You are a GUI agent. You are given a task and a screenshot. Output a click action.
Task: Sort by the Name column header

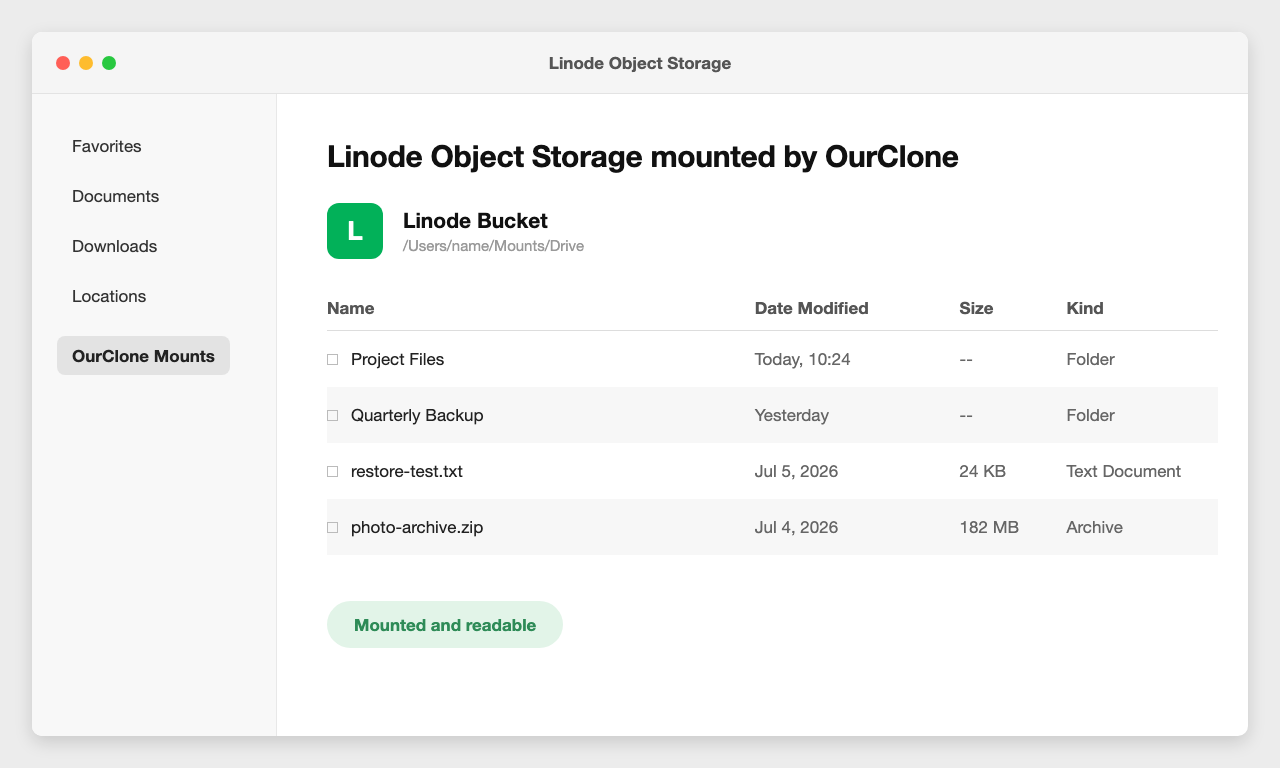(x=350, y=308)
